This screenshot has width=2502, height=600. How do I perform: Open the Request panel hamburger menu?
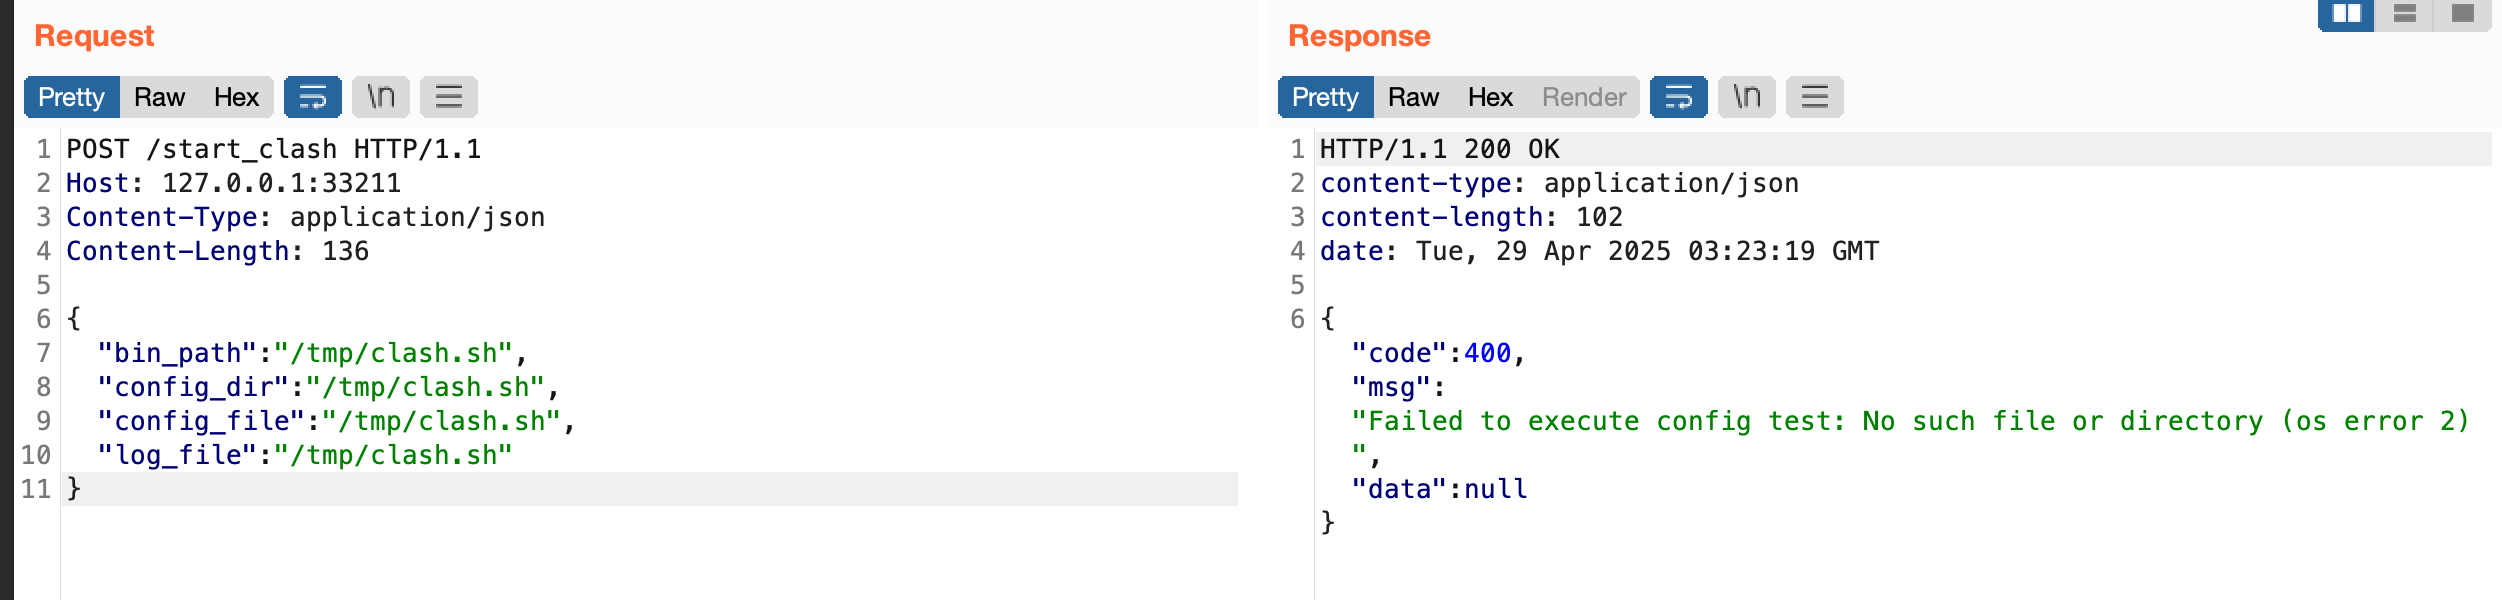[449, 97]
